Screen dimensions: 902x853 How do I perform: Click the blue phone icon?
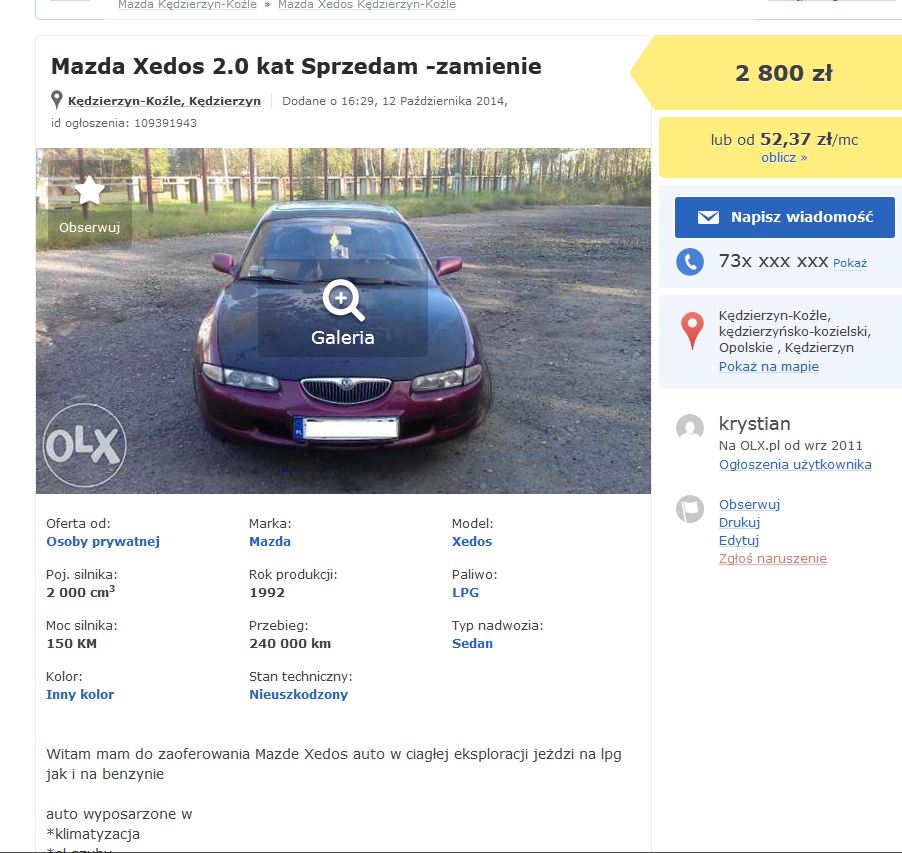(x=690, y=262)
